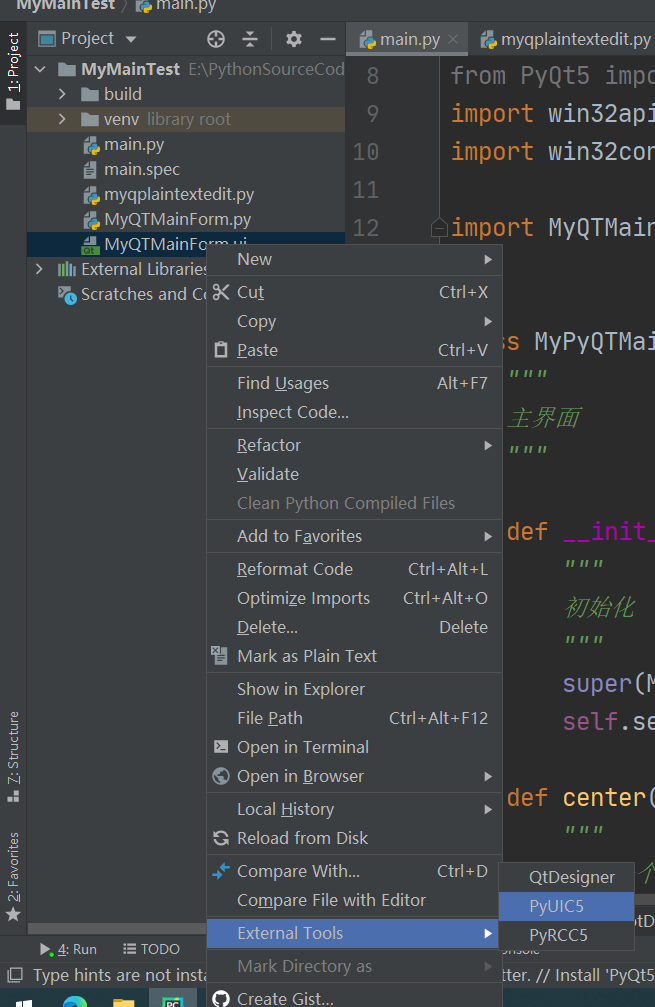The image size is (655, 1007).
Task: Expand the build folder
Action: point(62,94)
